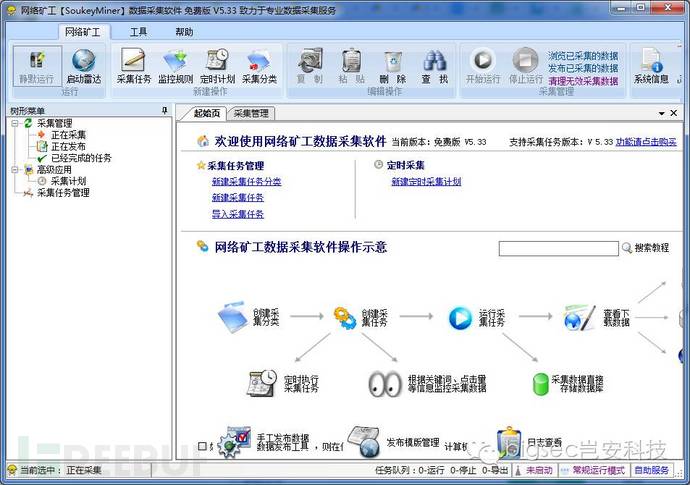This screenshot has height=485, width=690.
Task: Click 定时执行采集任务 calendar icon
Action: coord(261,383)
